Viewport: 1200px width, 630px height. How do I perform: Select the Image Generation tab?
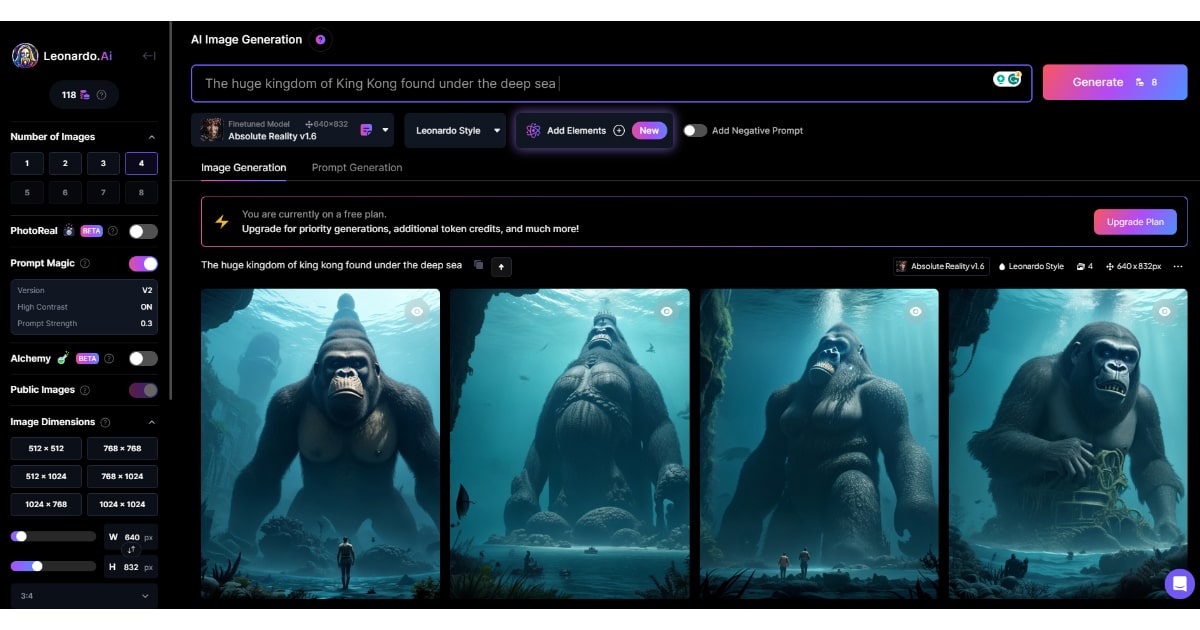pos(243,168)
